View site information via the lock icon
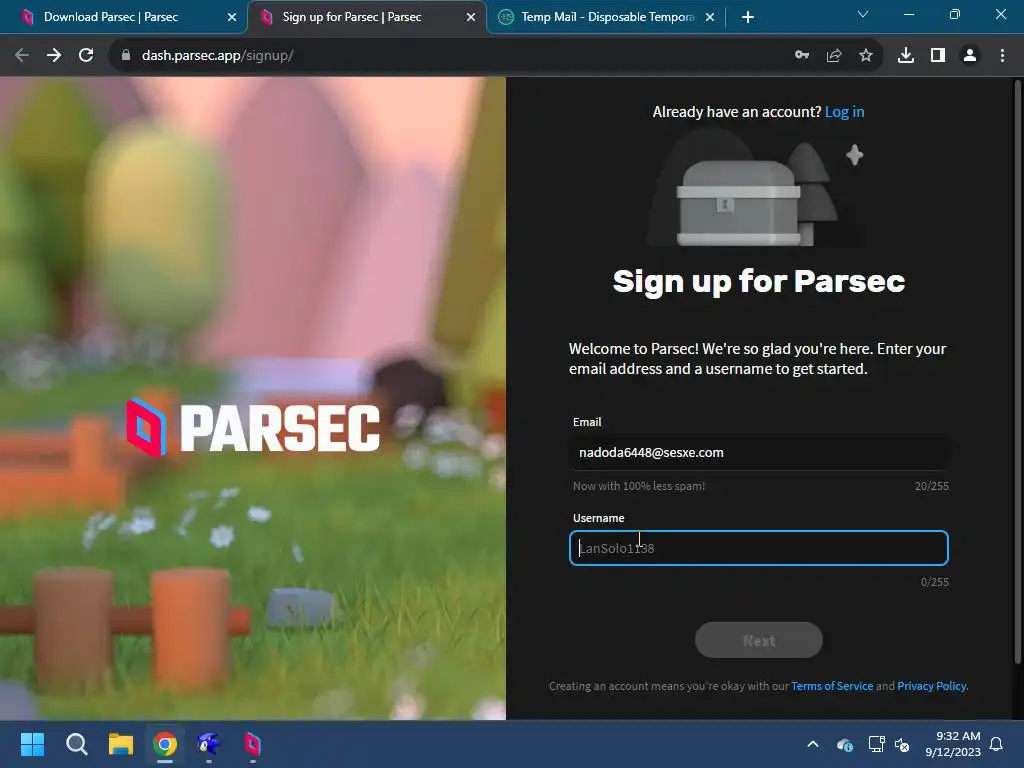The image size is (1024, 768). click(x=125, y=56)
